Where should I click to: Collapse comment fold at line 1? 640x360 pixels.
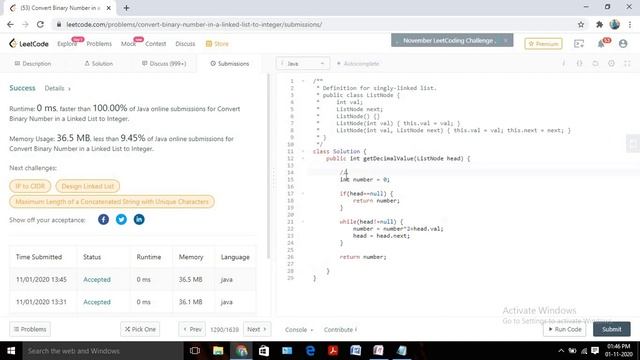point(303,81)
